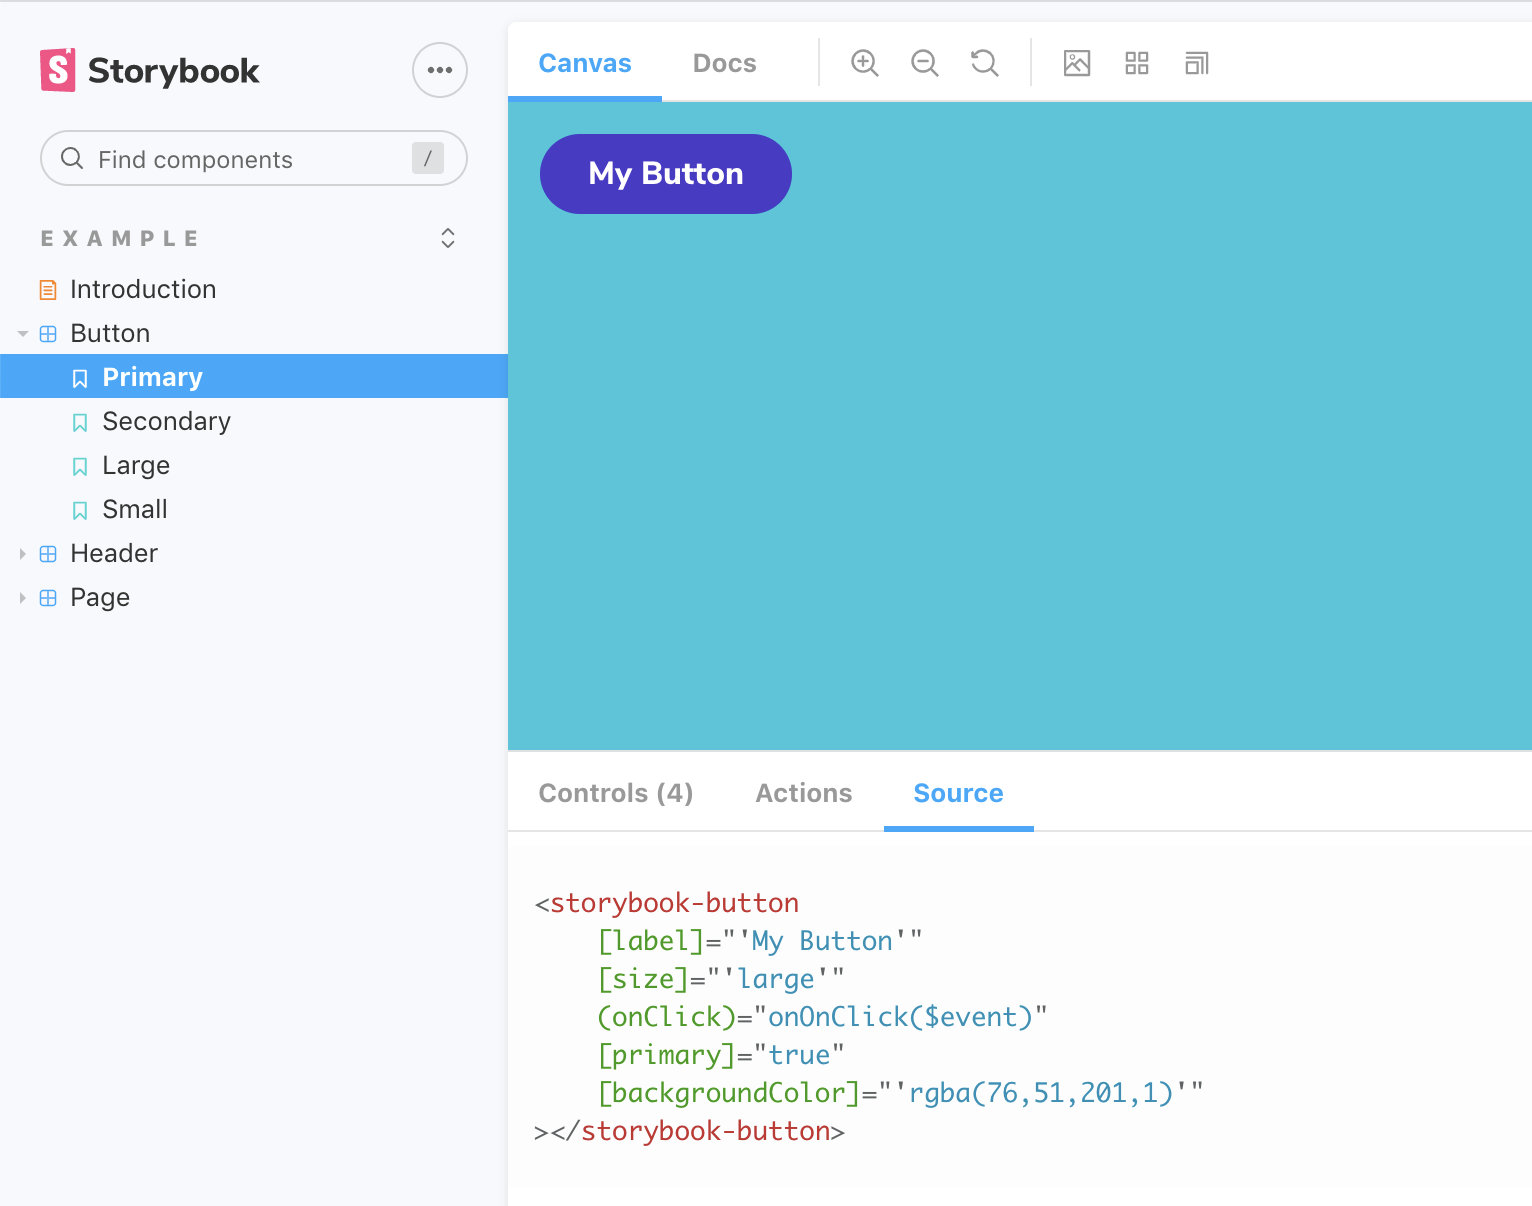Select the Secondary story

click(166, 421)
